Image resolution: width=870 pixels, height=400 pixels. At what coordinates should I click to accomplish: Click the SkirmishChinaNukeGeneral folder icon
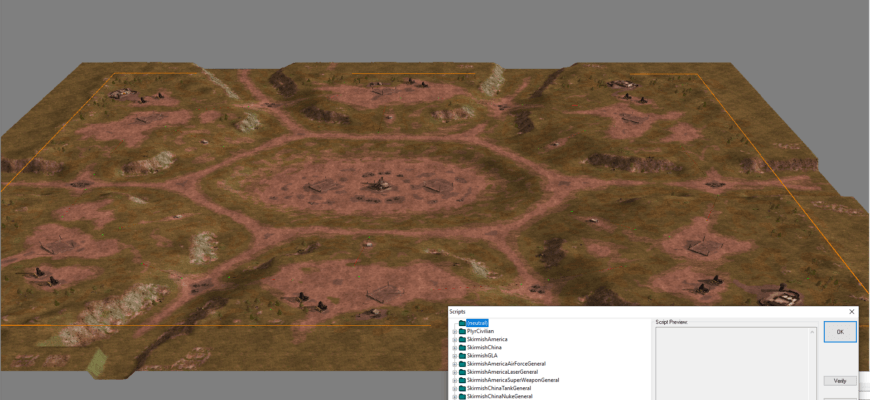pyautogui.click(x=462, y=396)
